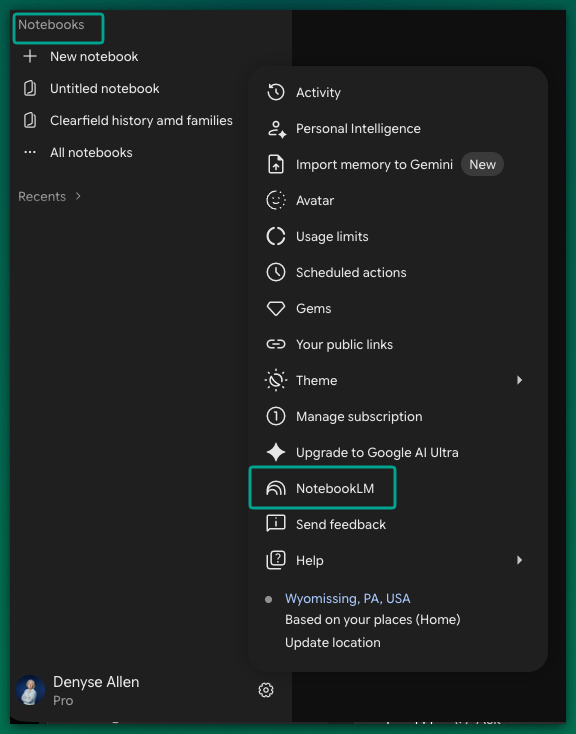Open the Help menu entry
This screenshot has width=576, height=734.
tap(398, 560)
